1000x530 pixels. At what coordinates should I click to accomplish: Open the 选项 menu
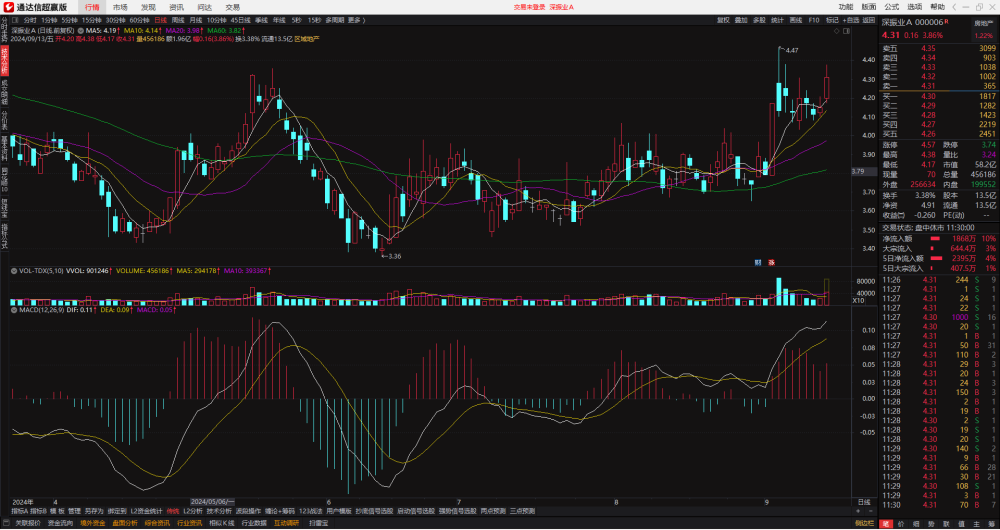915,7
